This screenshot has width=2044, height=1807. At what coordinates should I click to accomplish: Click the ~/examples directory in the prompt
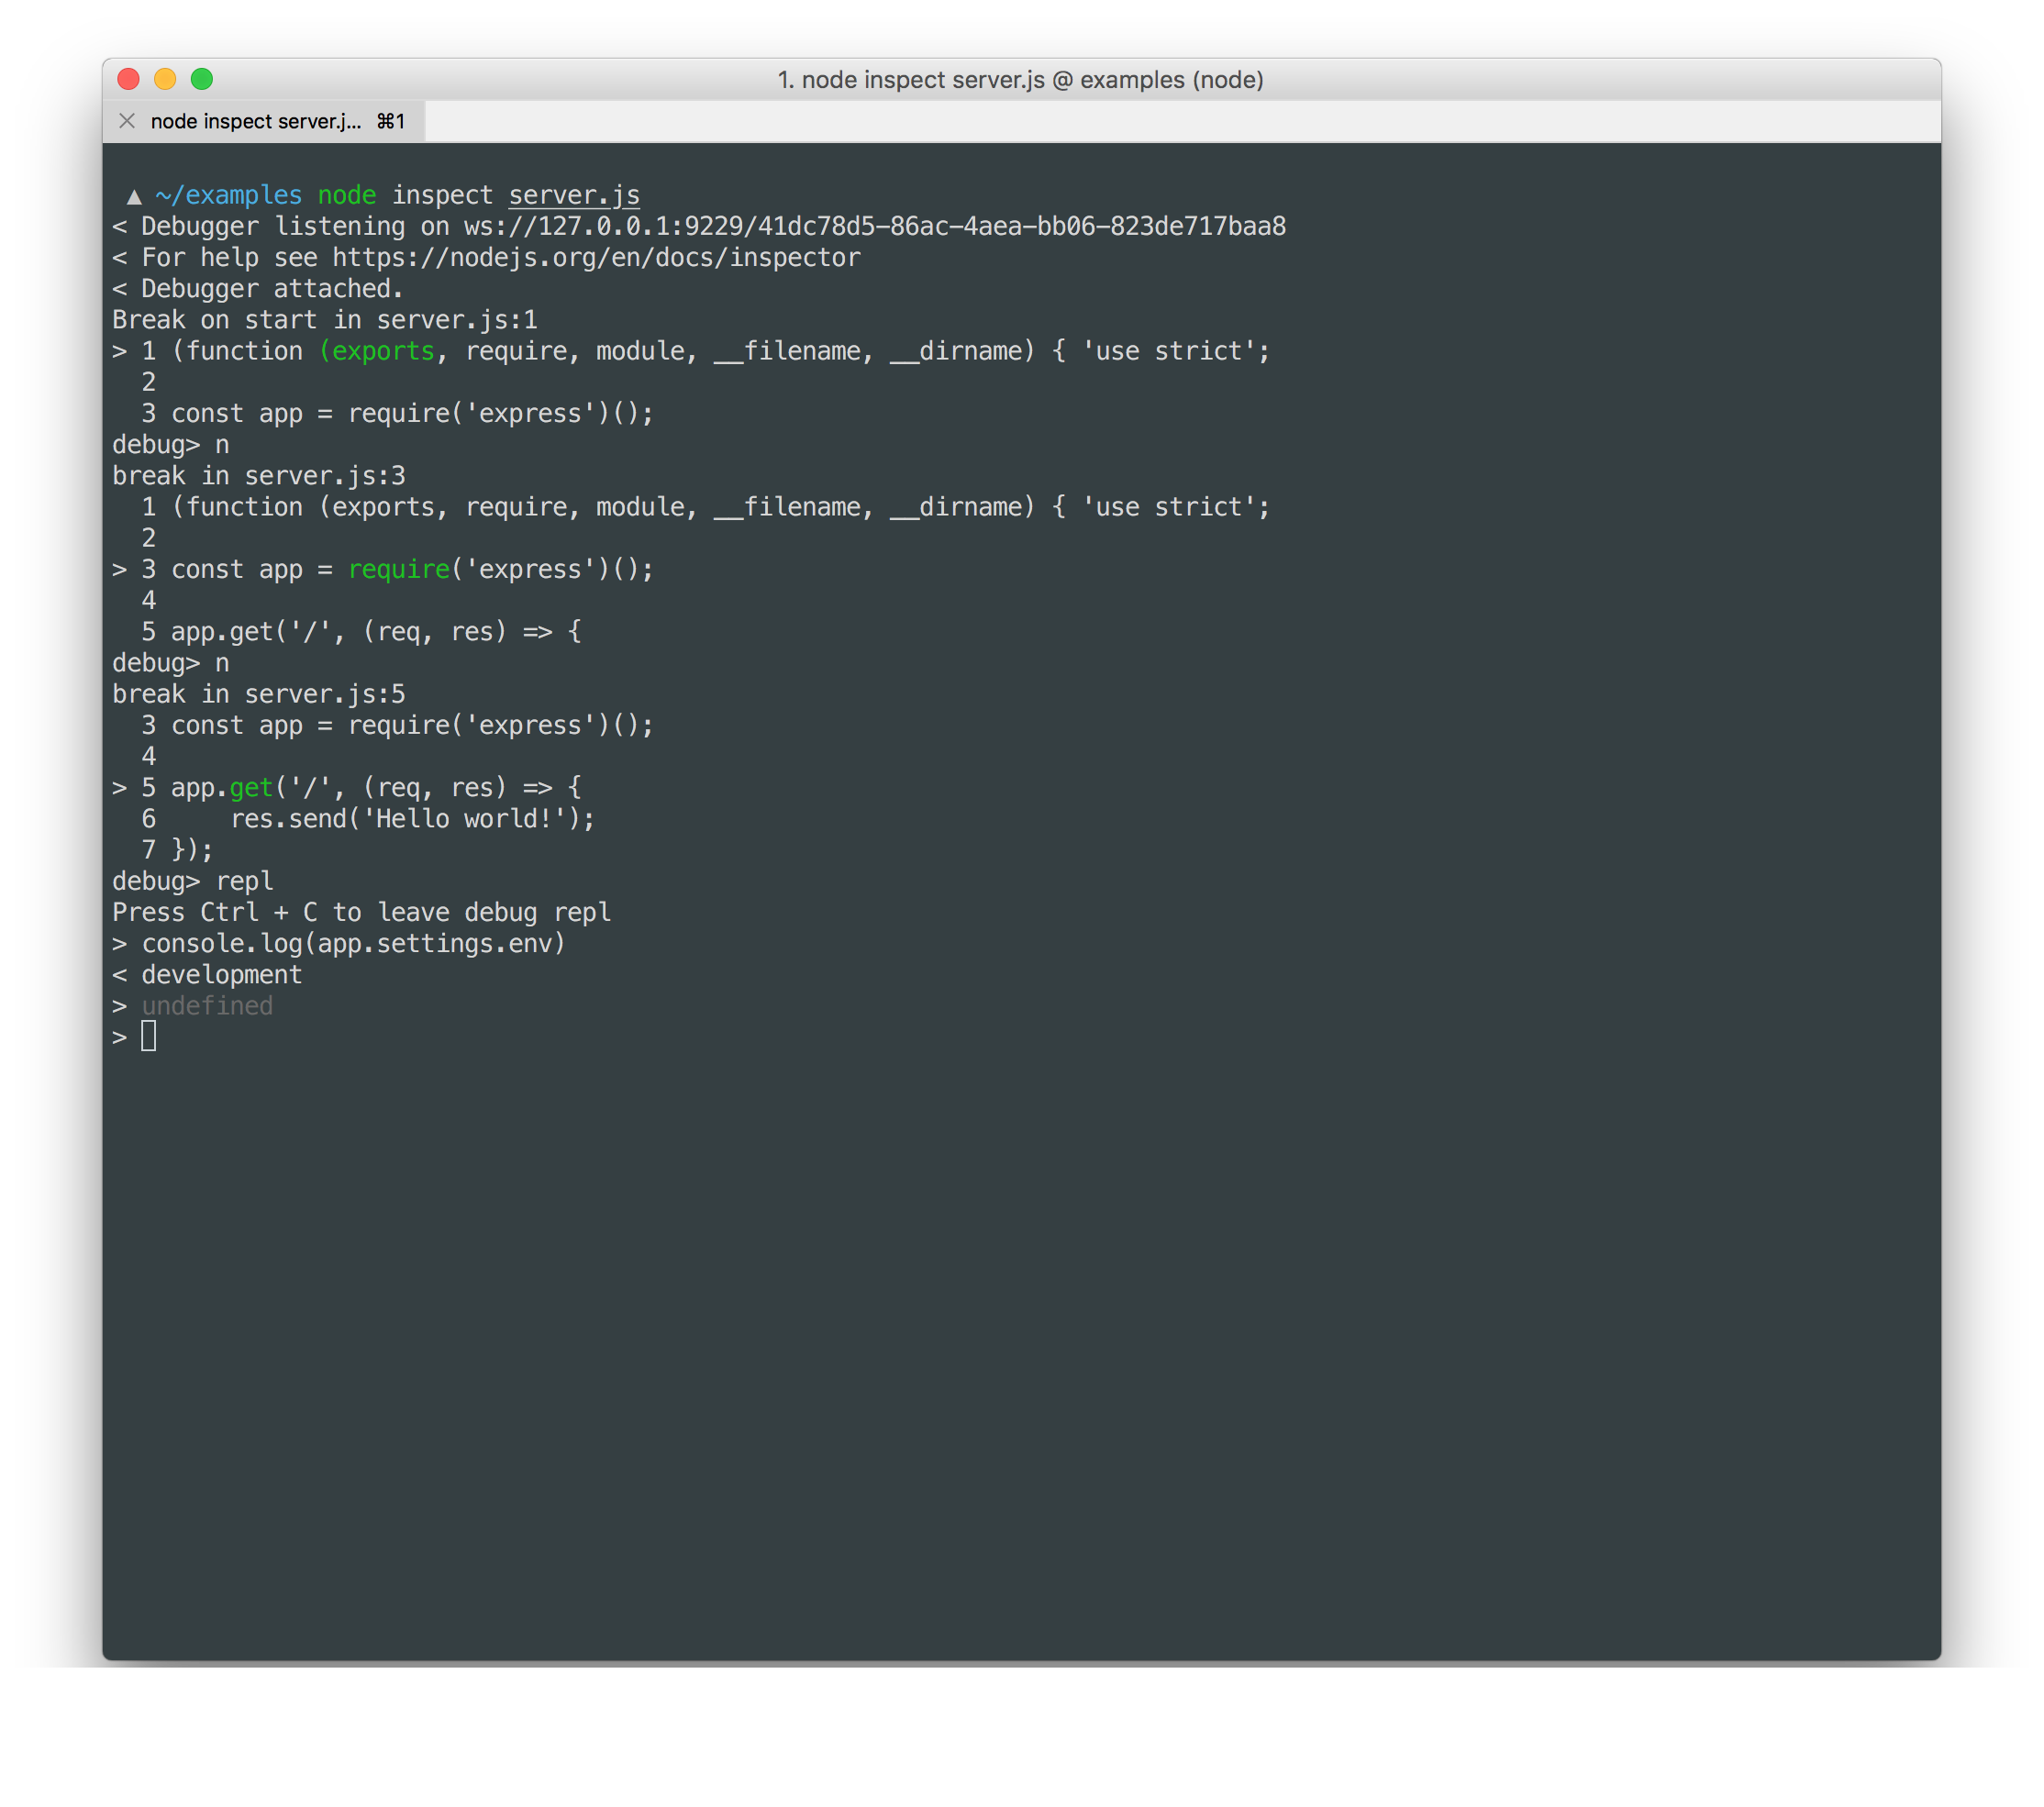click(229, 195)
